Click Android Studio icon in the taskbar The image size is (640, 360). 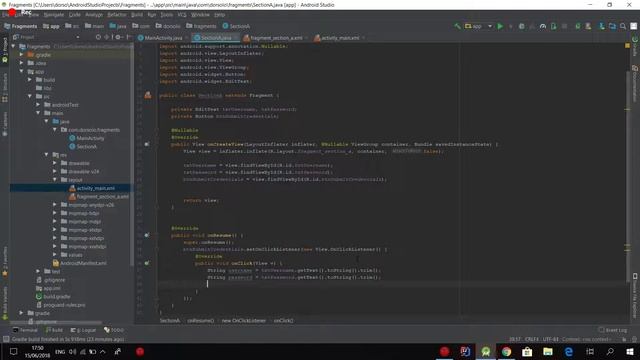click(x=485, y=351)
